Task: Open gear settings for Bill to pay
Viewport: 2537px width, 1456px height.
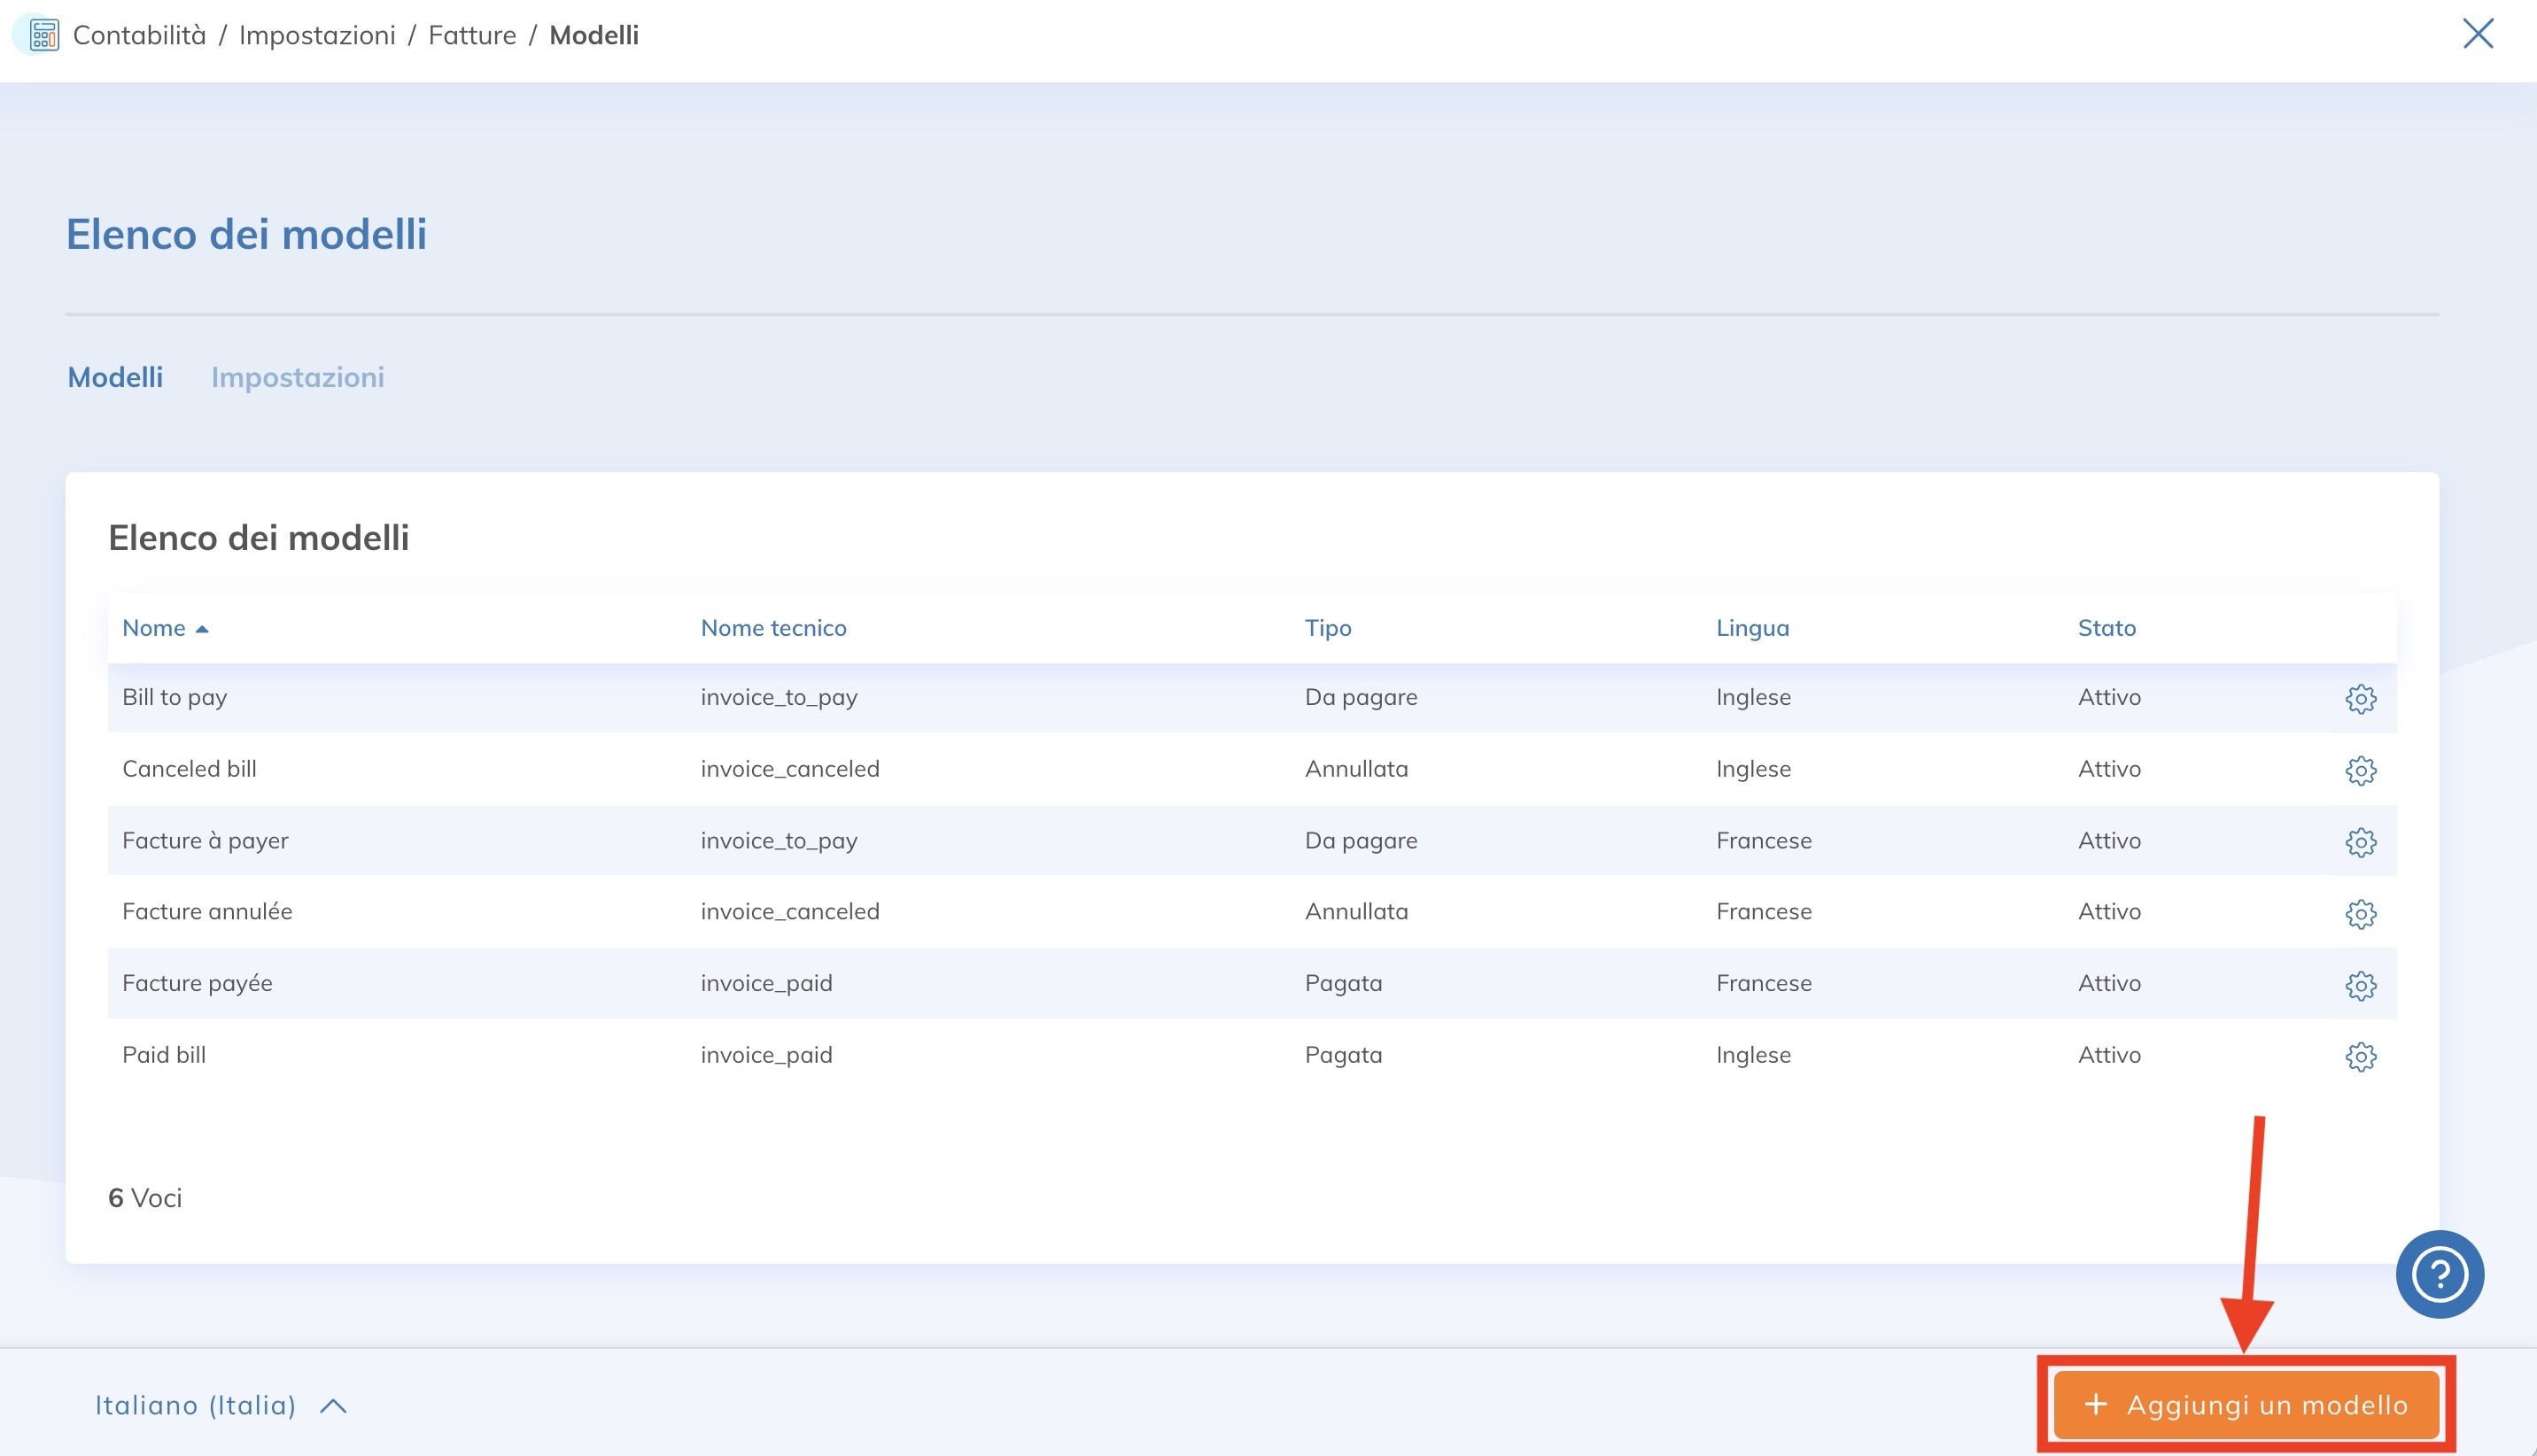Action: (2360, 698)
